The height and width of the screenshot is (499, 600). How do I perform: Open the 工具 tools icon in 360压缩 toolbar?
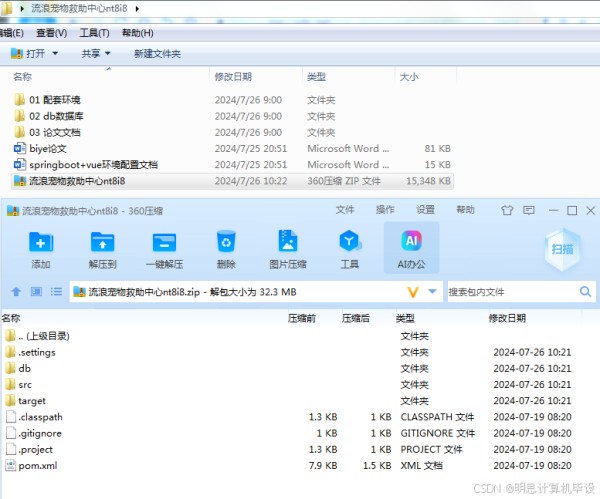(x=349, y=241)
